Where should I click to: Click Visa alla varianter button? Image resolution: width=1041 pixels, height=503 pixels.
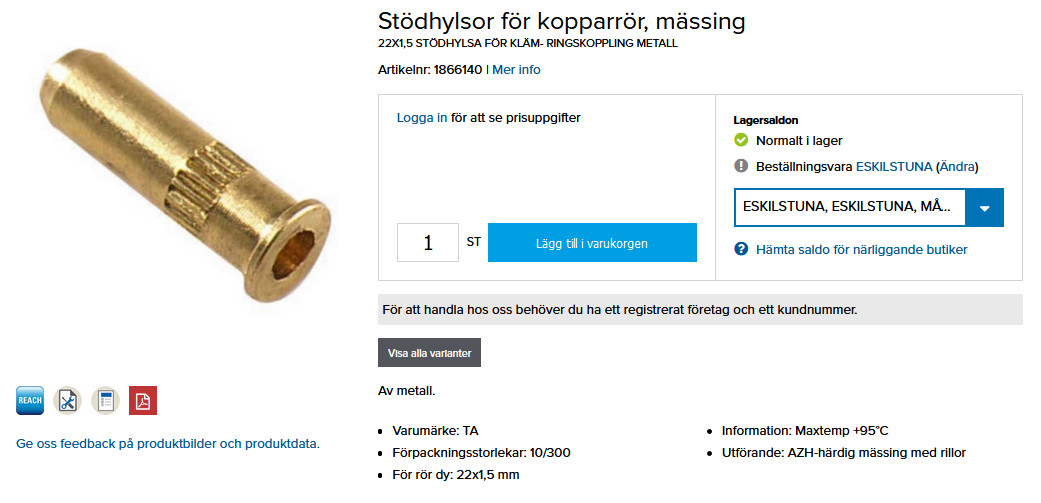[428, 353]
